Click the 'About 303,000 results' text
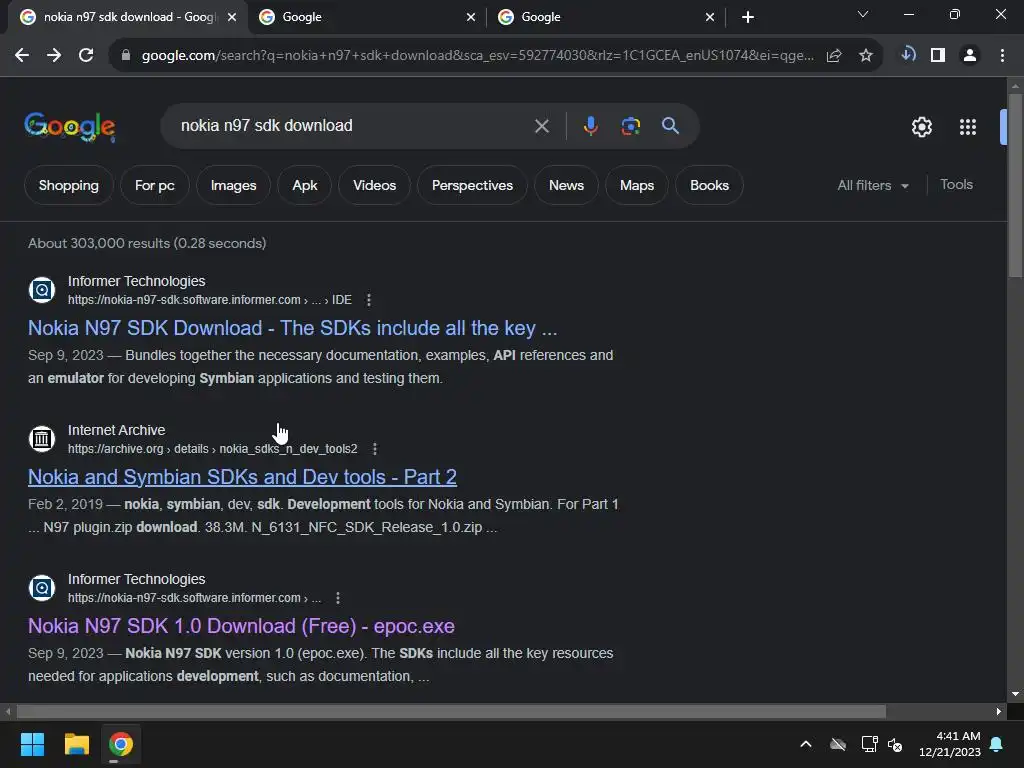The image size is (1024, 768). pyautogui.click(x=147, y=243)
